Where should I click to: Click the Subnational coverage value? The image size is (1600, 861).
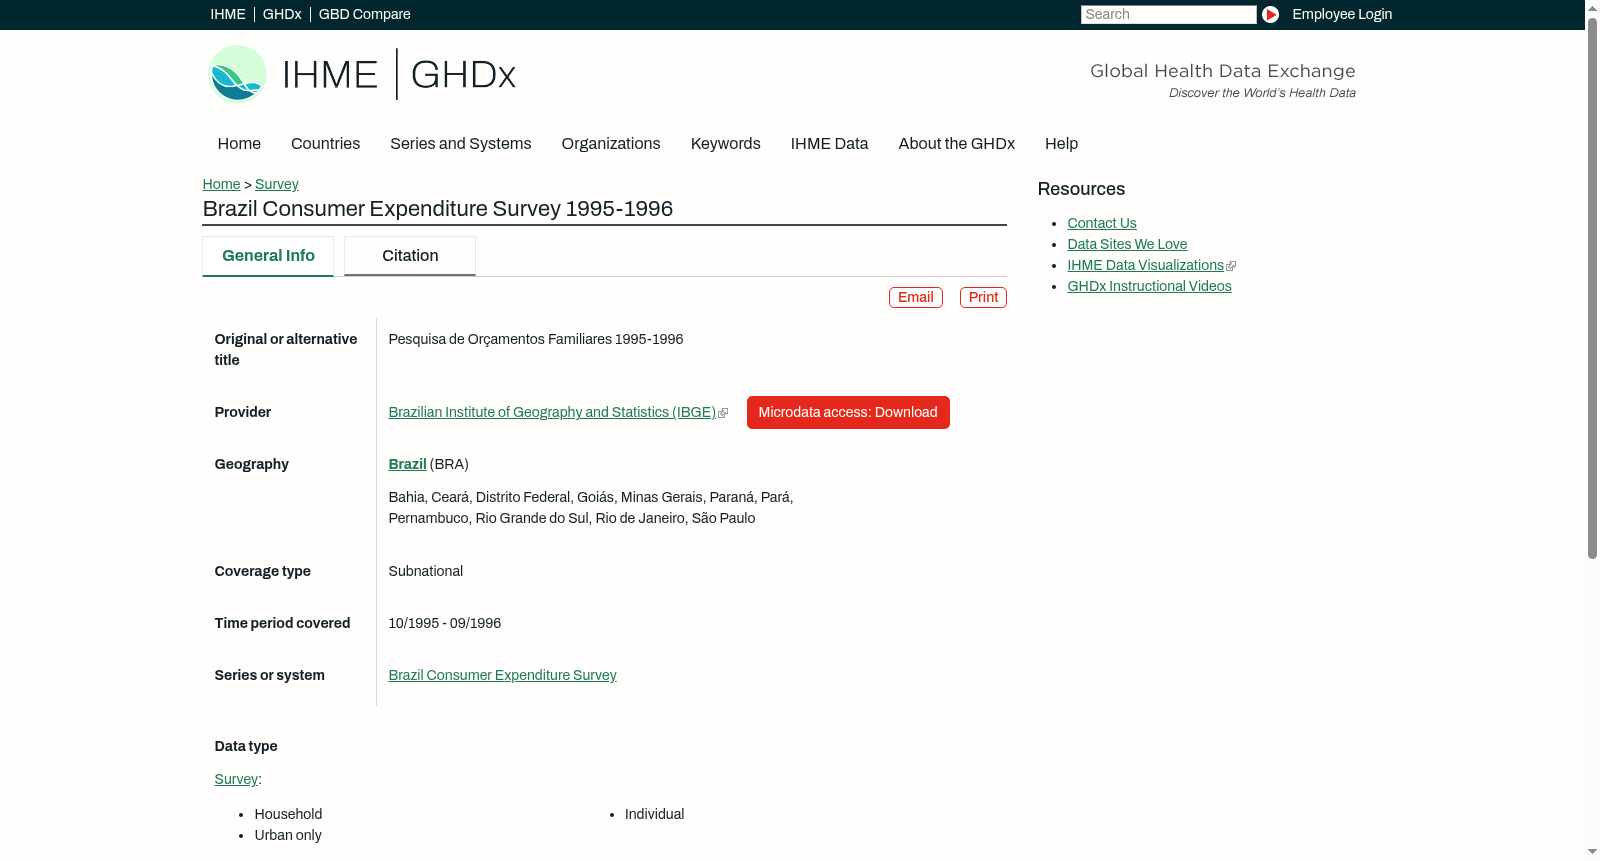click(425, 571)
